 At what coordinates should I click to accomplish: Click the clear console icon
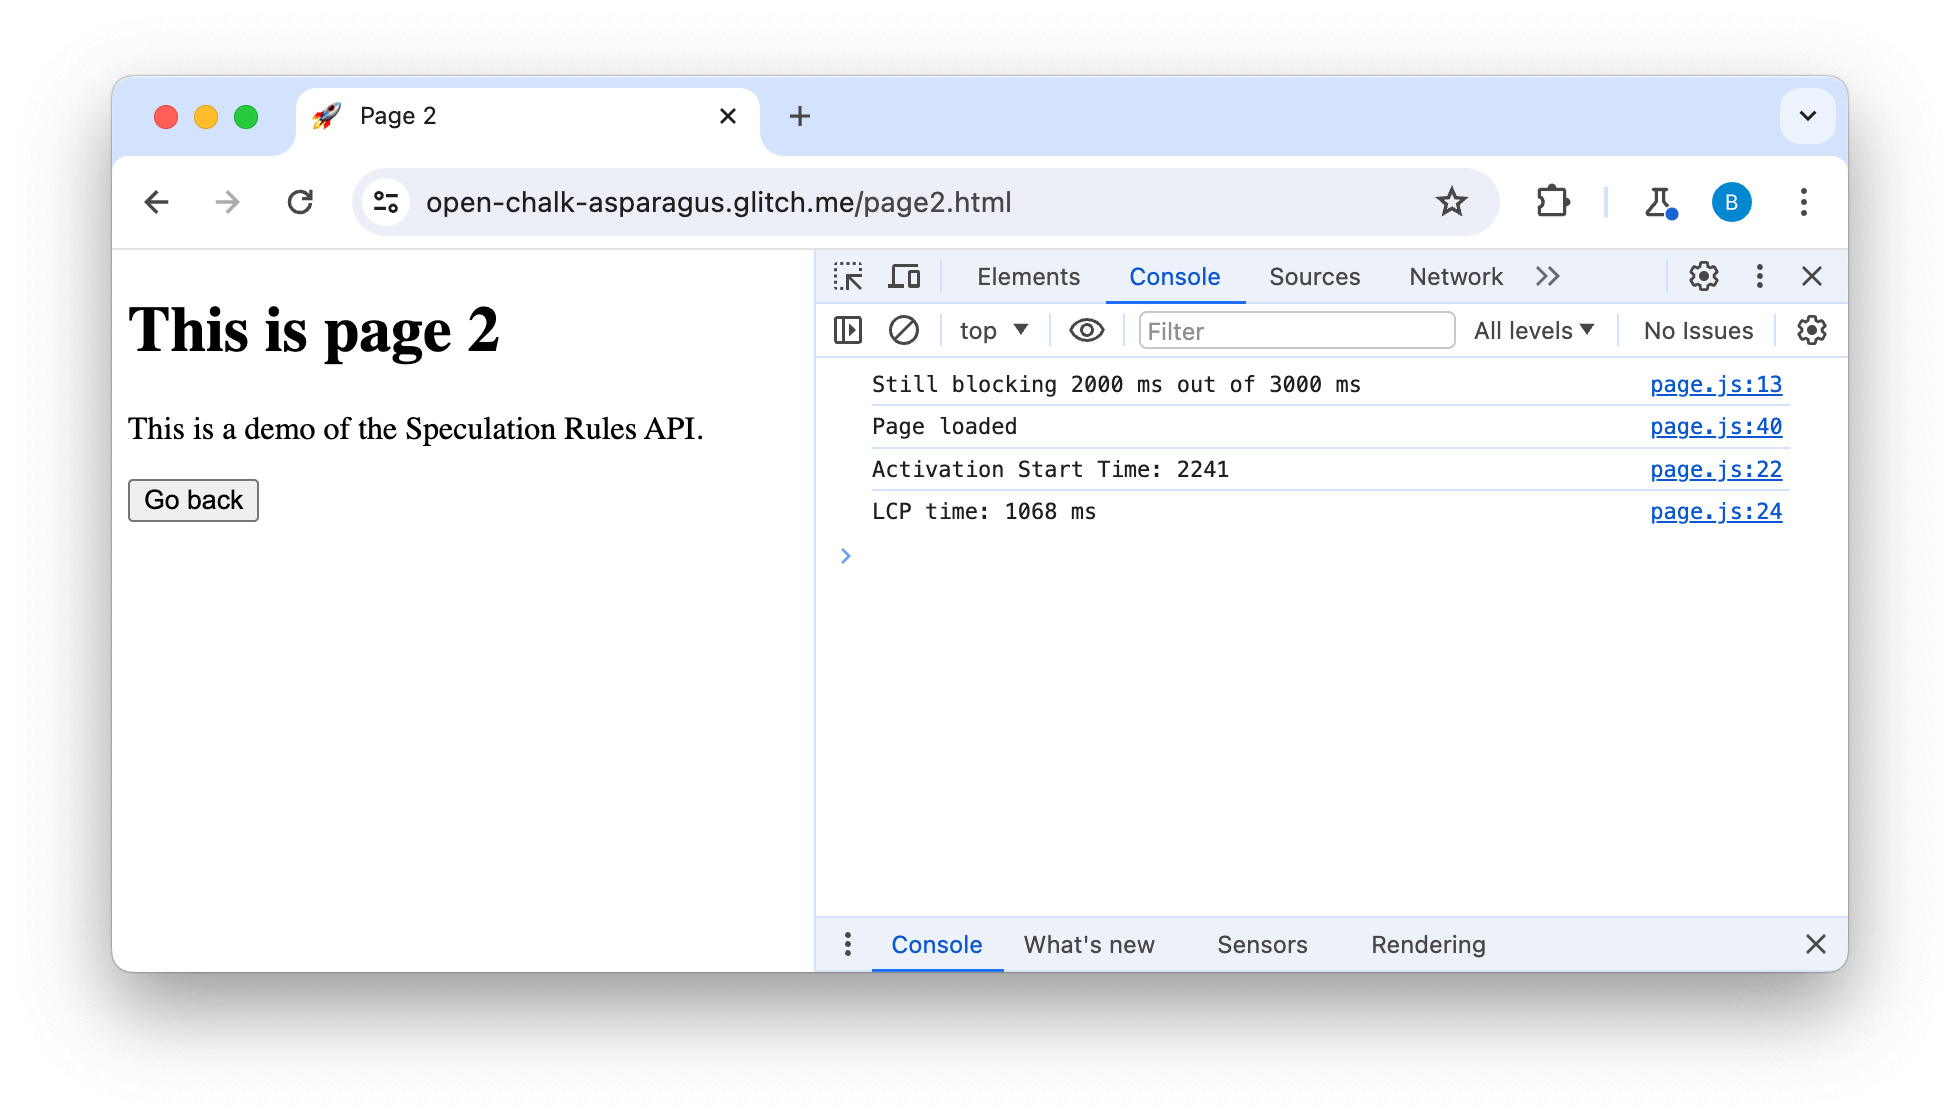902,330
